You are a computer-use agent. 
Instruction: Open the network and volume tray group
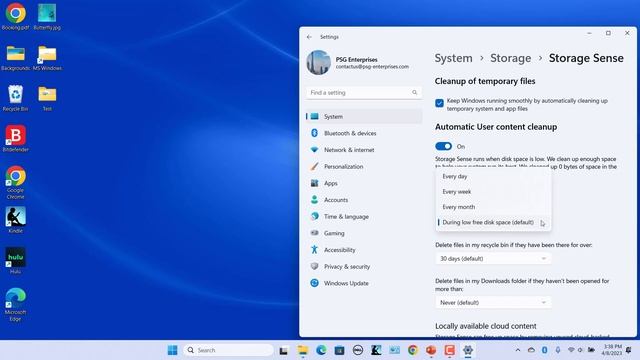coord(582,350)
